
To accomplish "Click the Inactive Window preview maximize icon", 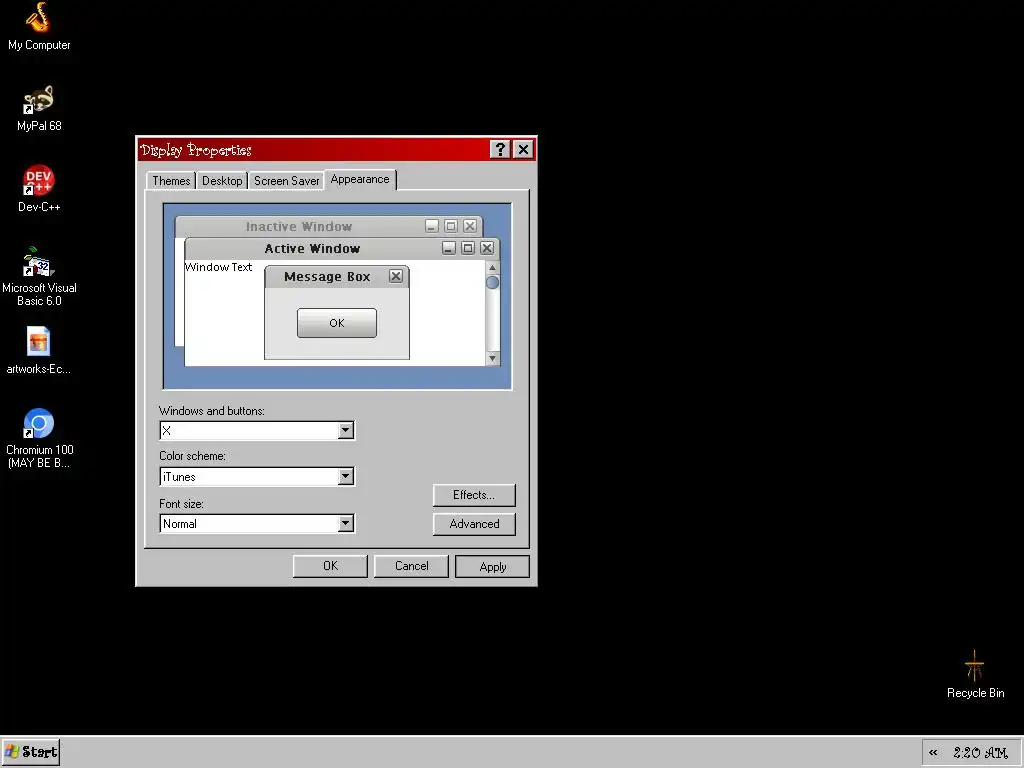I will [x=451, y=226].
